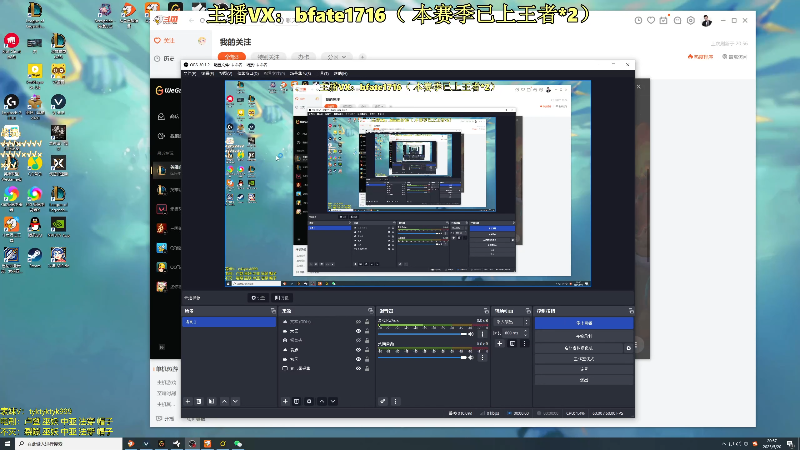Toggle studio mode button in OBS Controls

tap(584, 359)
